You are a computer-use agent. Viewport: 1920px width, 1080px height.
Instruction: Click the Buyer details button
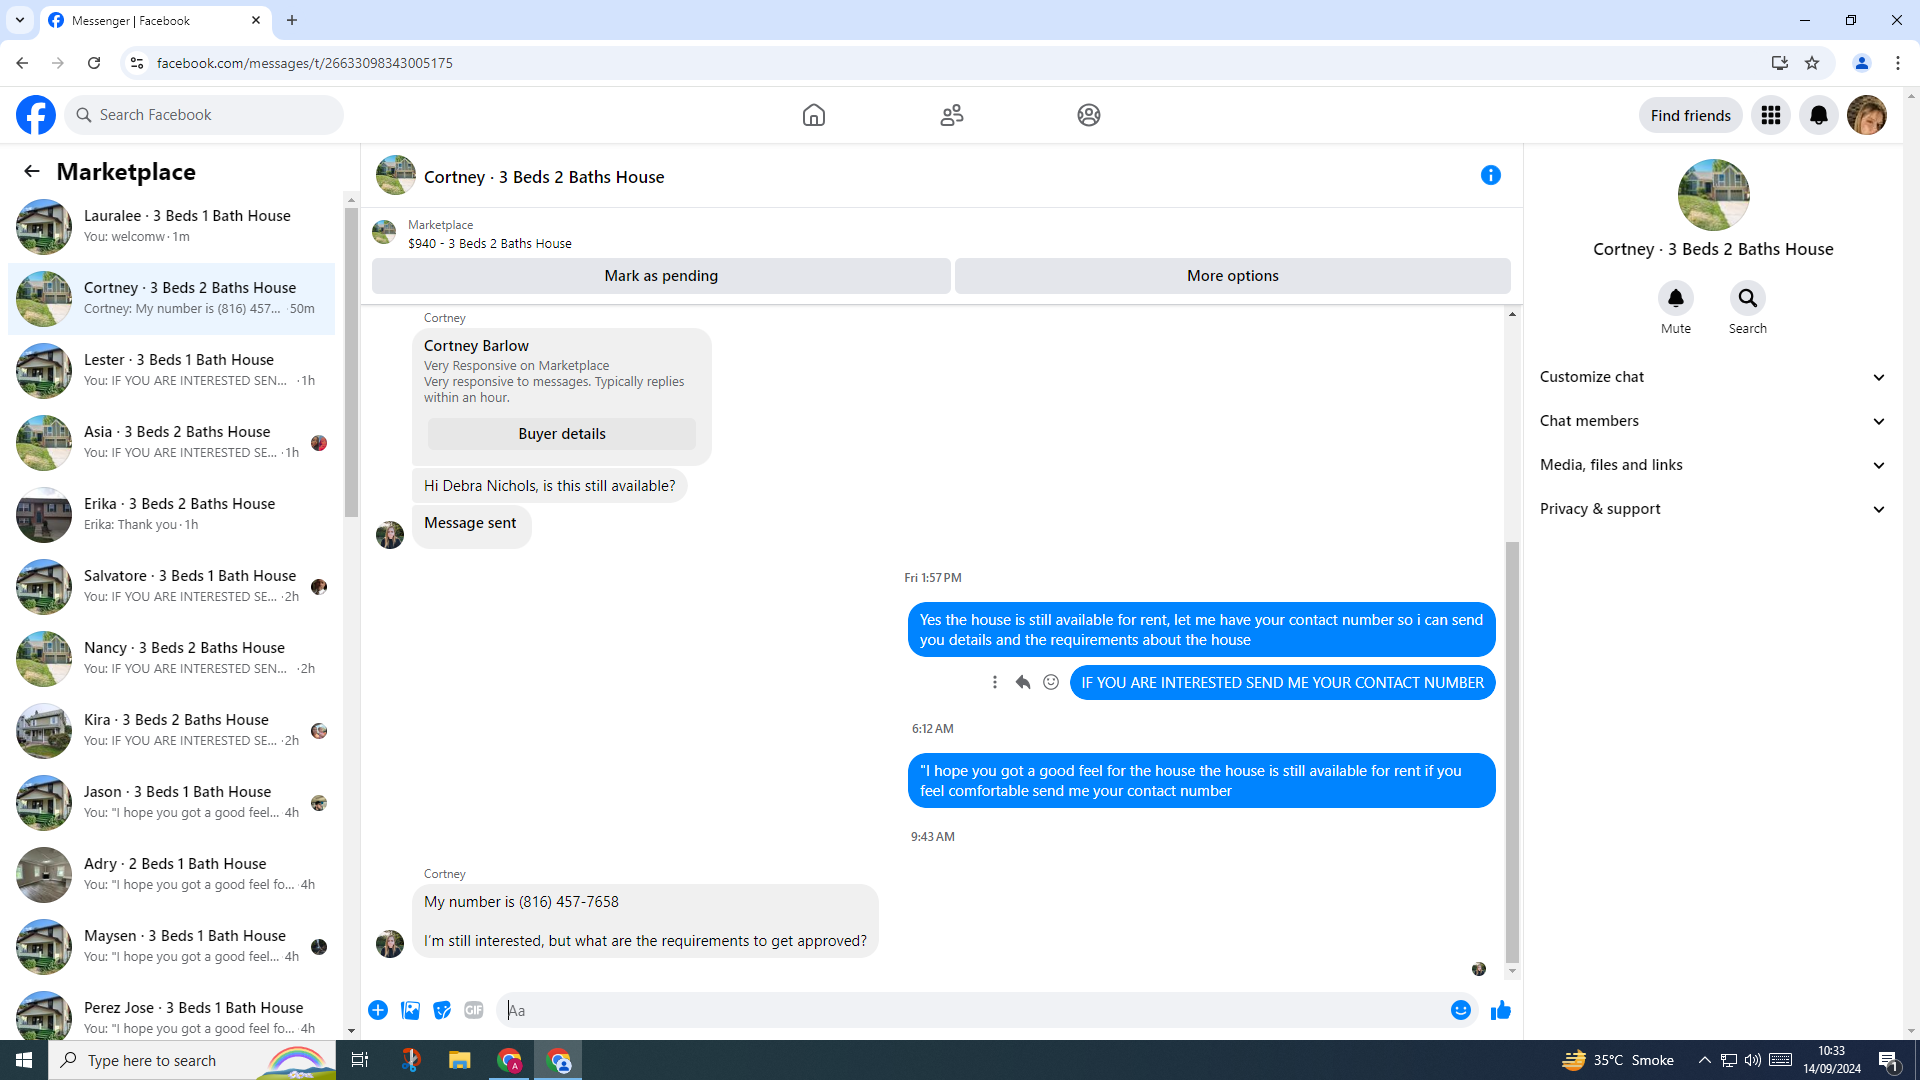pyautogui.click(x=561, y=434)
